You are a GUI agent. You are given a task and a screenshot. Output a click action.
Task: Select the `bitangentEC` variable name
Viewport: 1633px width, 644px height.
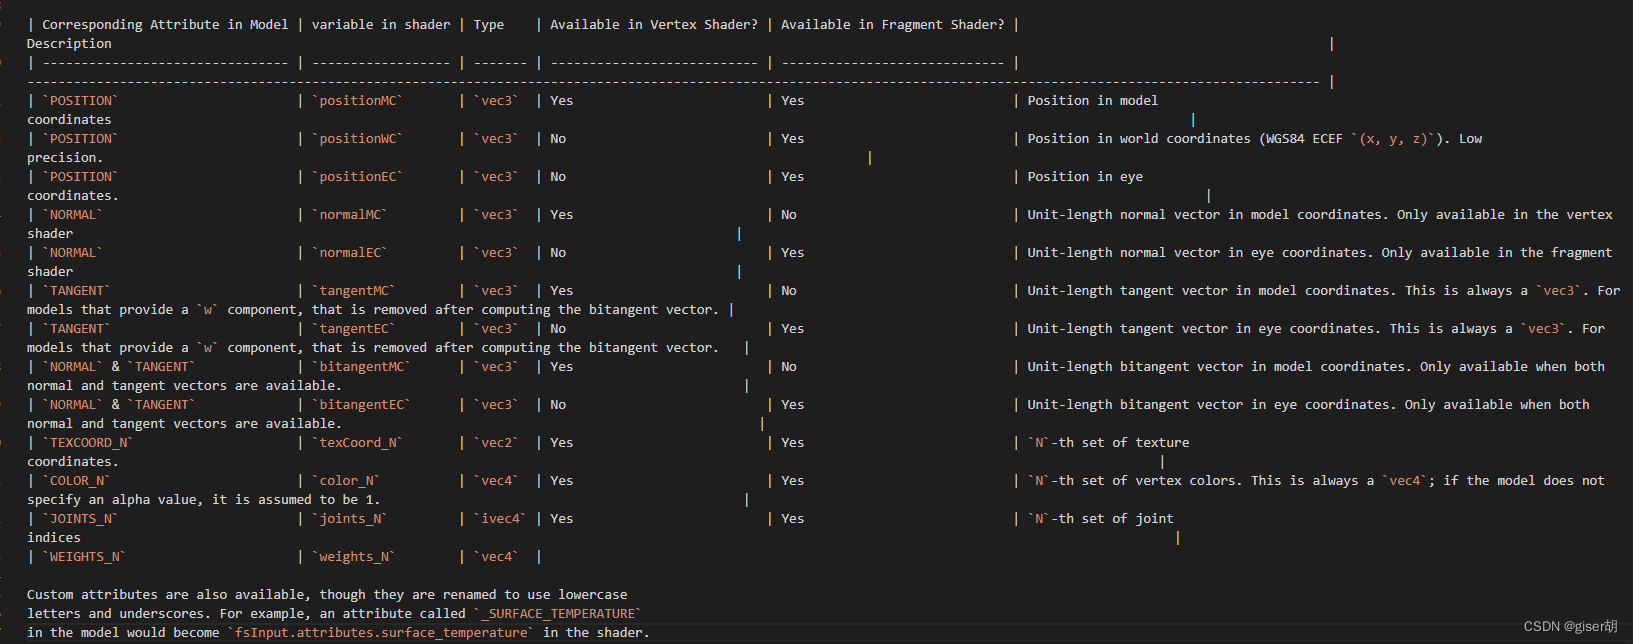361,404
